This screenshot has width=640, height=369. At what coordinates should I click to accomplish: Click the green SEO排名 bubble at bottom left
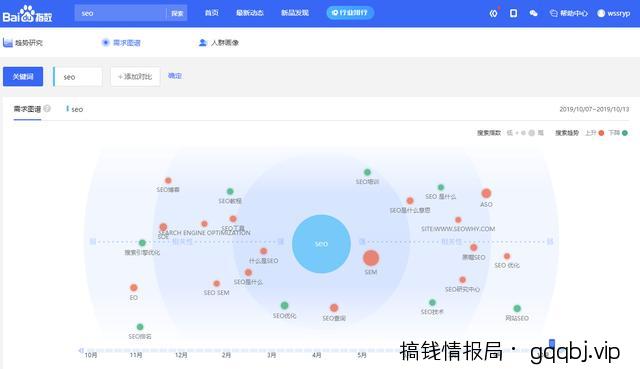coord(140,327)
